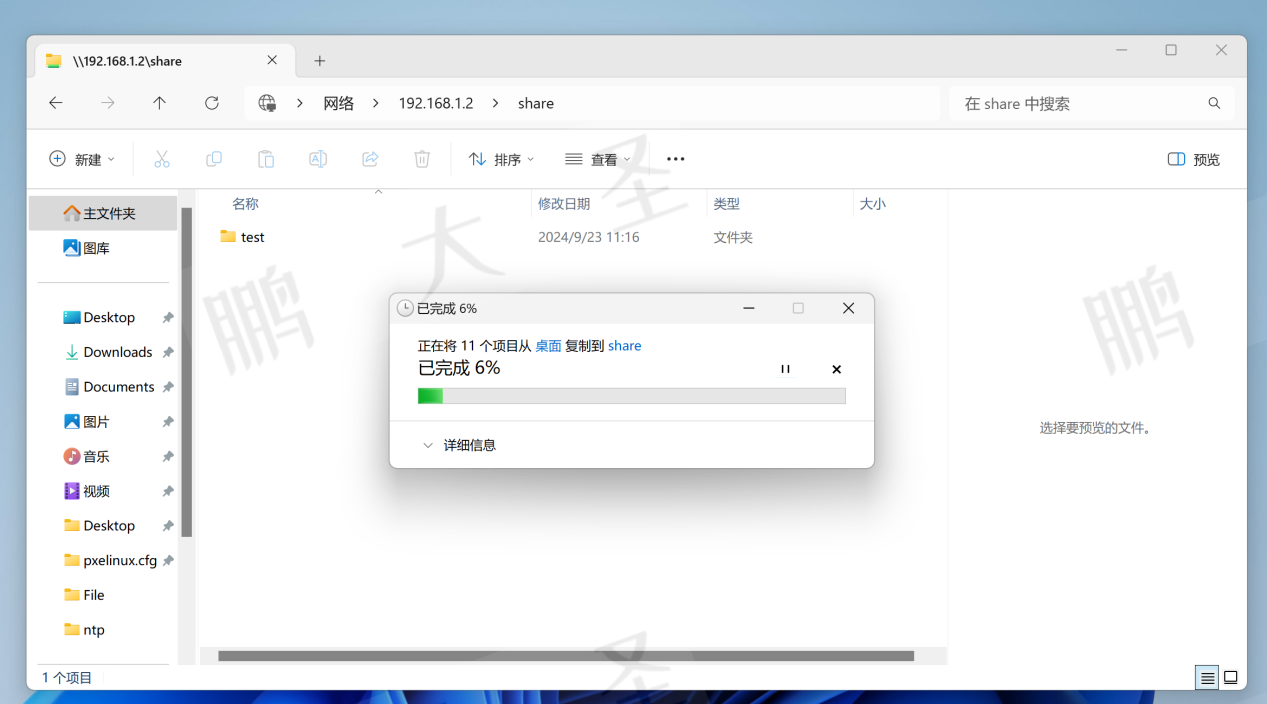Click the Share icon in toolbar
The width and height of the screenshot is (1267, 704).
[370, 159]
